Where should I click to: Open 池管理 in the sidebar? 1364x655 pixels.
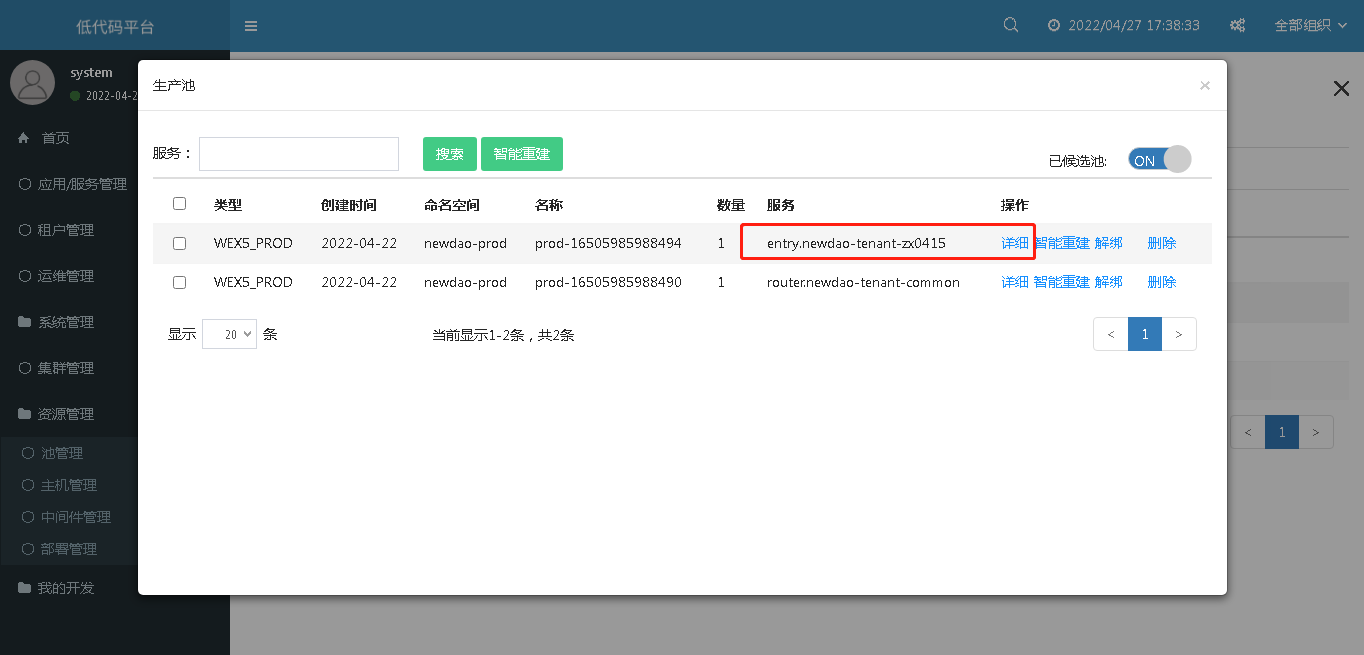(62, 453)
